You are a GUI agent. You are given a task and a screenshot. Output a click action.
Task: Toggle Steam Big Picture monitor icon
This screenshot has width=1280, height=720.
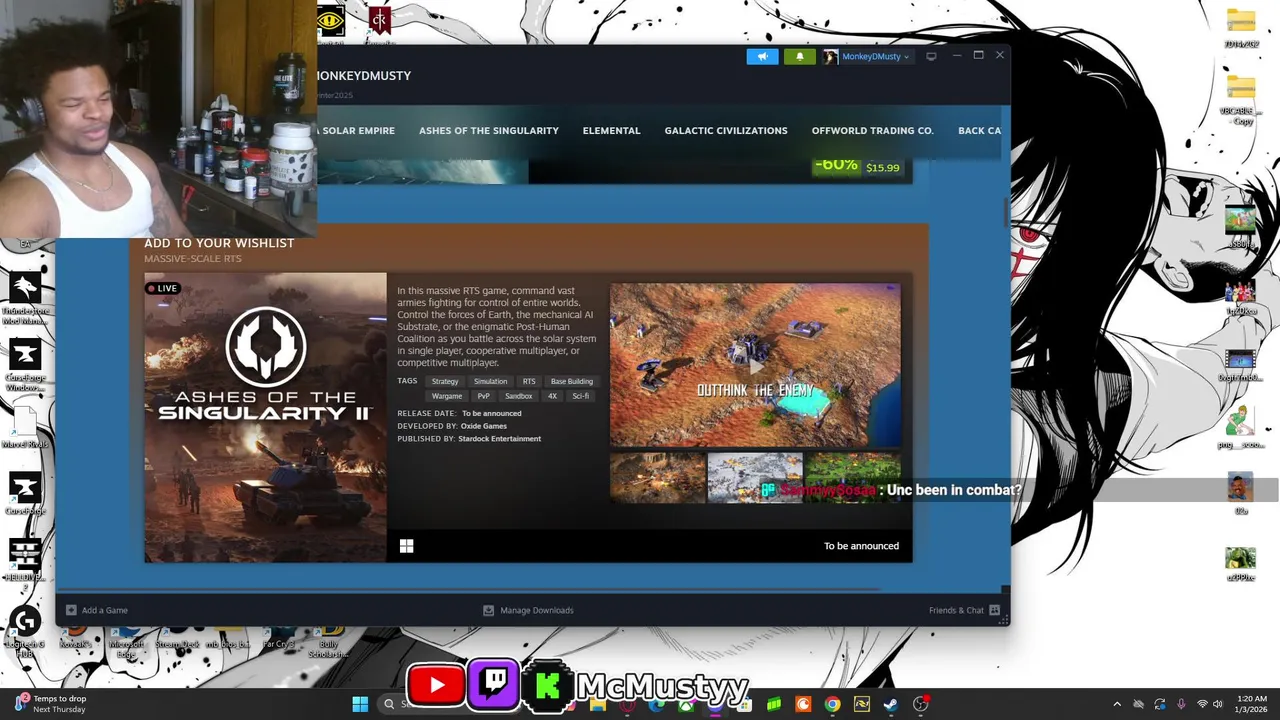pos(931,56)
